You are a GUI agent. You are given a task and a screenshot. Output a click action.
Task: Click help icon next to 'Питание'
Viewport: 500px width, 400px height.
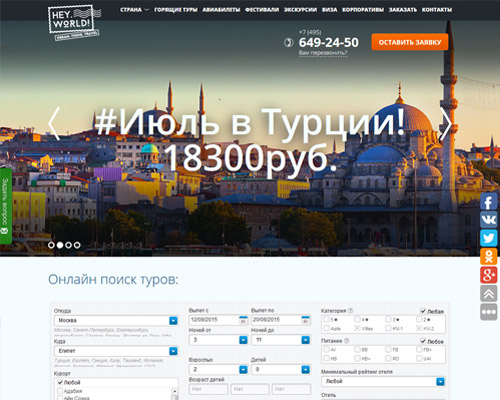346,341
